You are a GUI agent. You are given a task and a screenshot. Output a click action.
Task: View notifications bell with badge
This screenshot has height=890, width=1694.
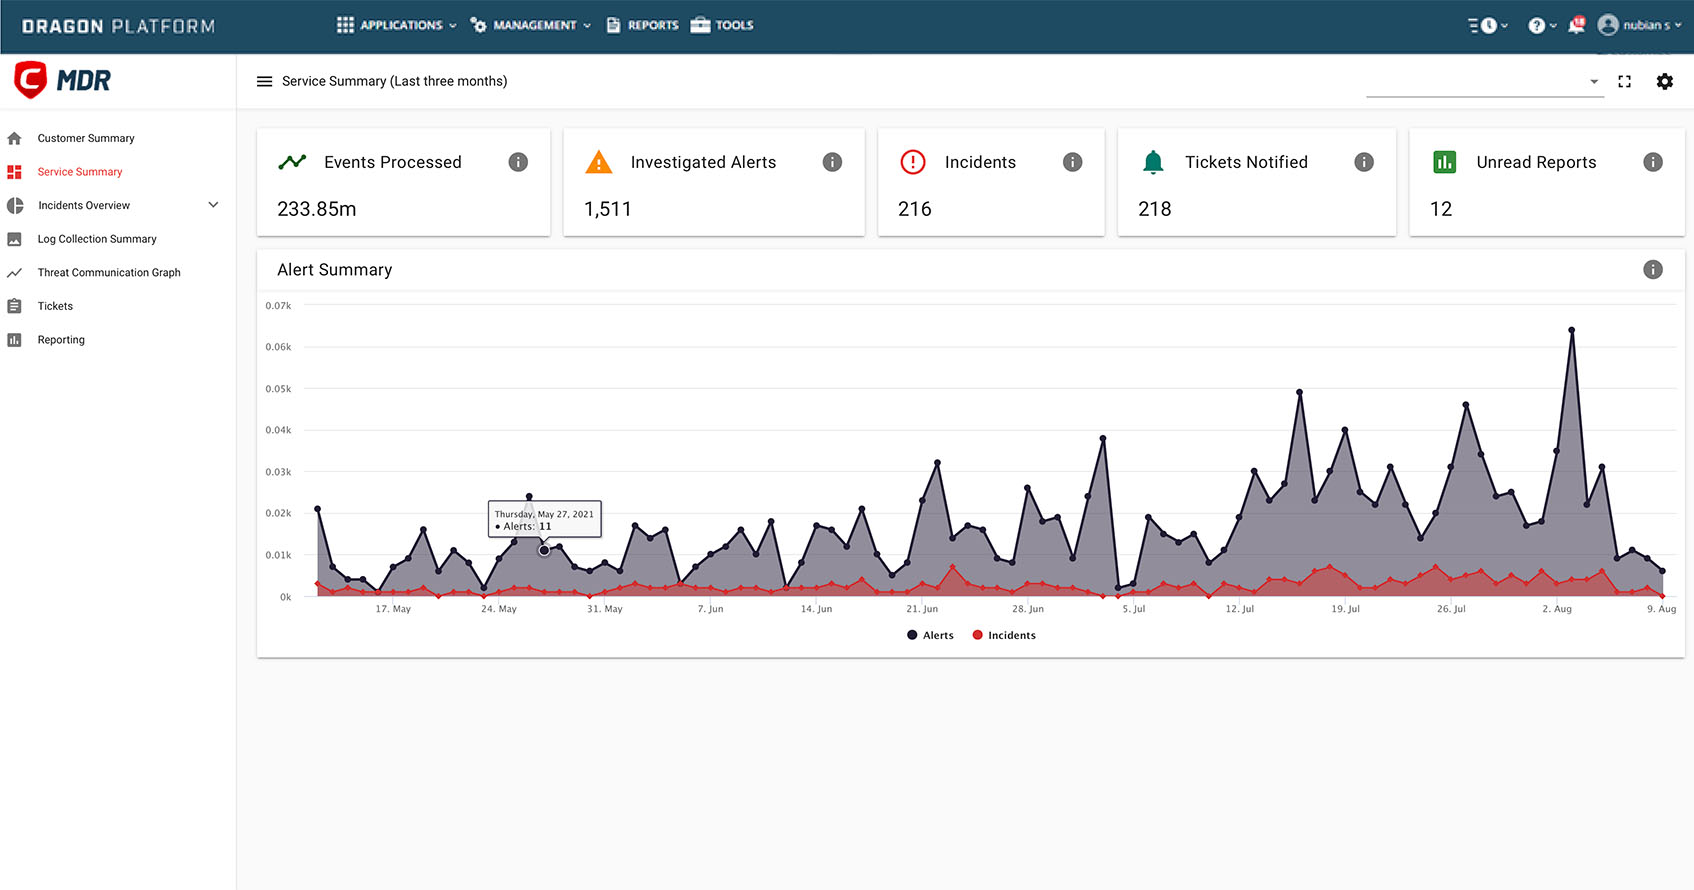[1577, 25]
